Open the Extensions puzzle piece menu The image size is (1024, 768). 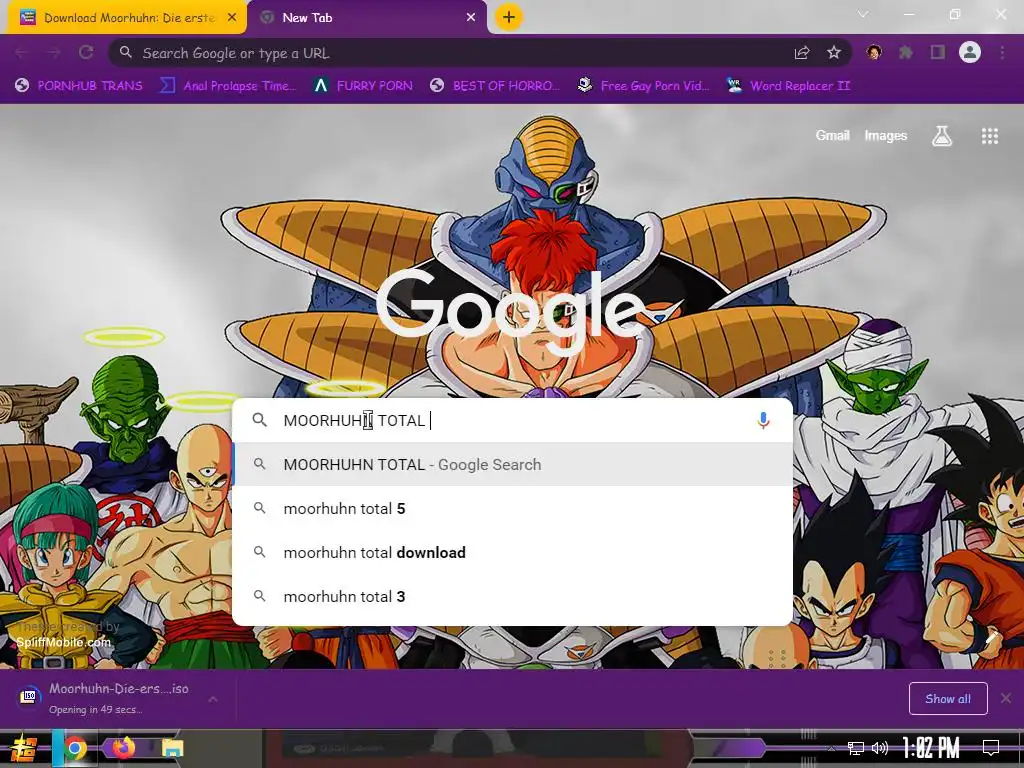tap(906, 52)
